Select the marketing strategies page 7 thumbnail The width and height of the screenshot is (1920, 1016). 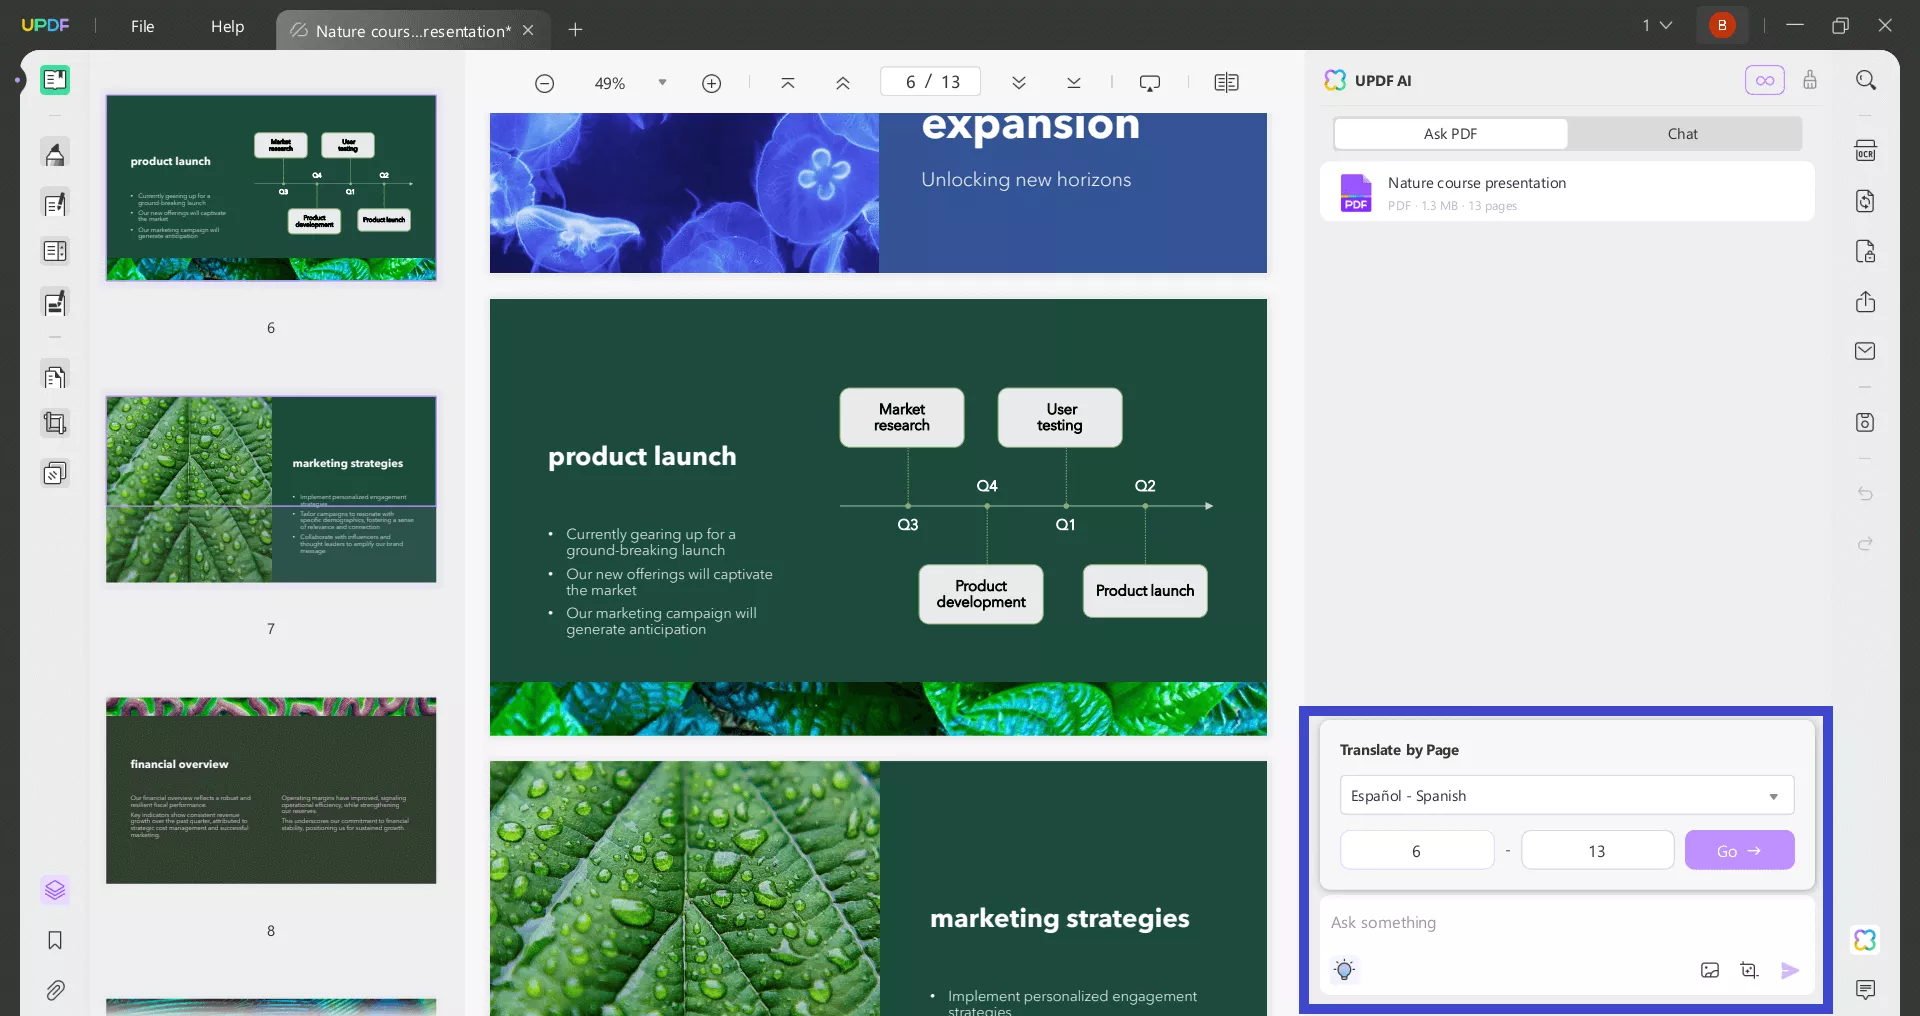271,490
